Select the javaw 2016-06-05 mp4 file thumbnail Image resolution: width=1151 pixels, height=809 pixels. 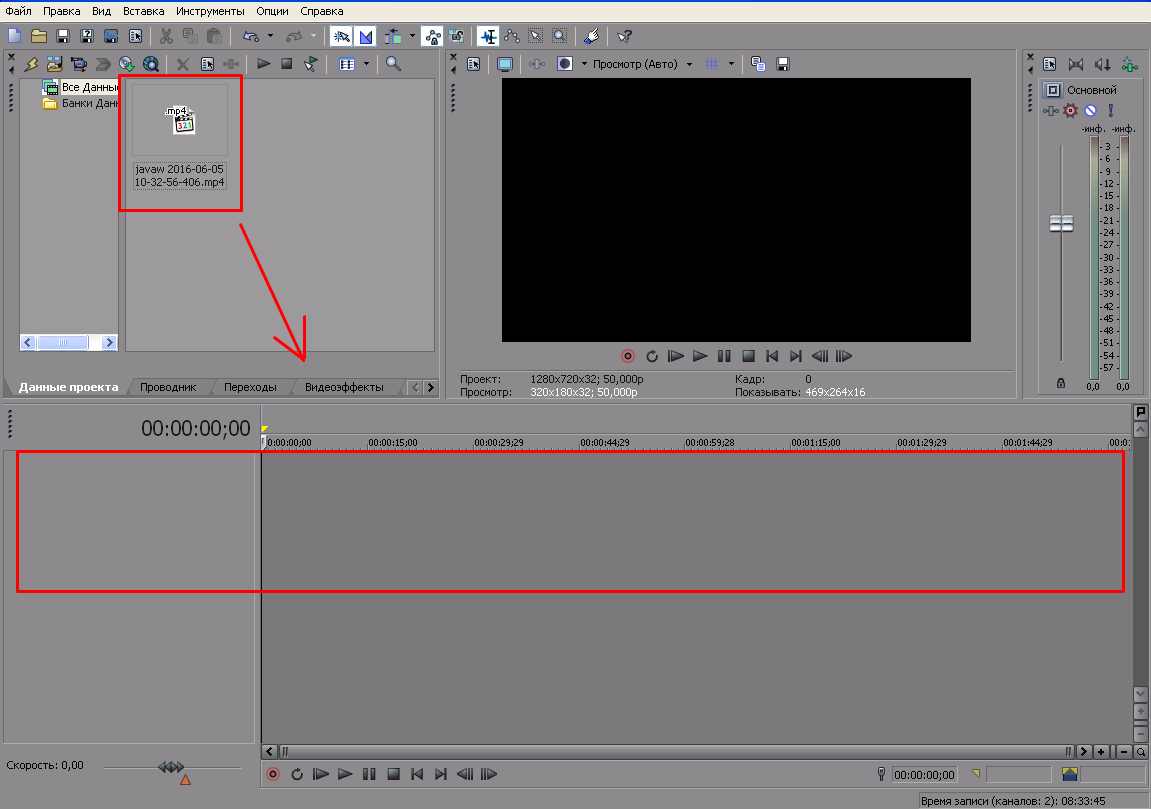180,120
